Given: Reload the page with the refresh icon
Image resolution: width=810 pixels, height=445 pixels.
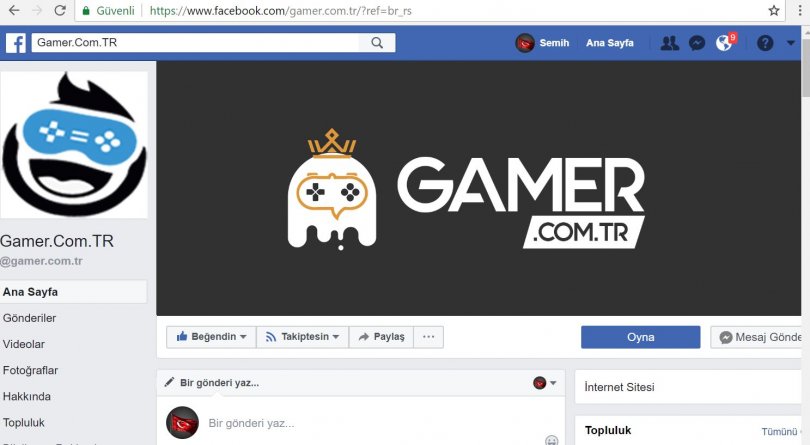Looking at the screenshot, I should (x=60, y=10).
